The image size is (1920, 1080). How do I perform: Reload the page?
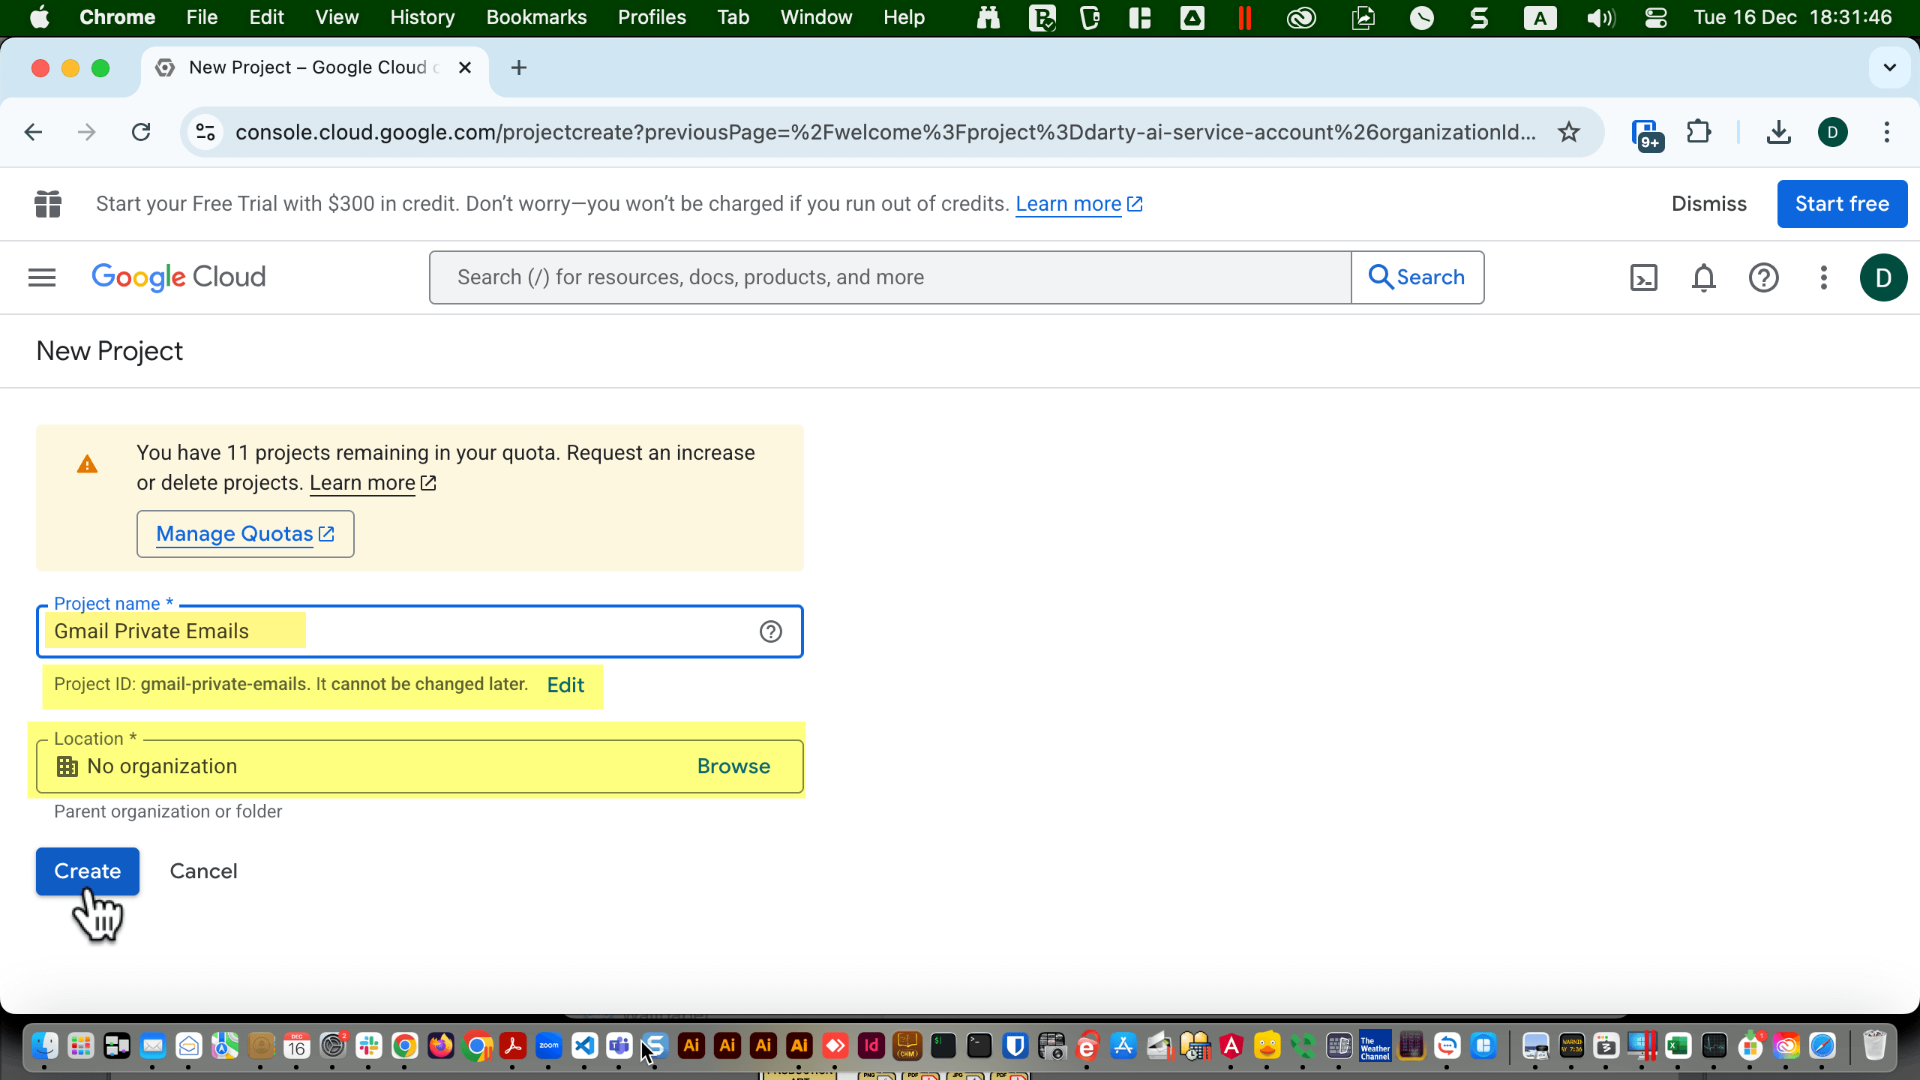pos(141,131)
